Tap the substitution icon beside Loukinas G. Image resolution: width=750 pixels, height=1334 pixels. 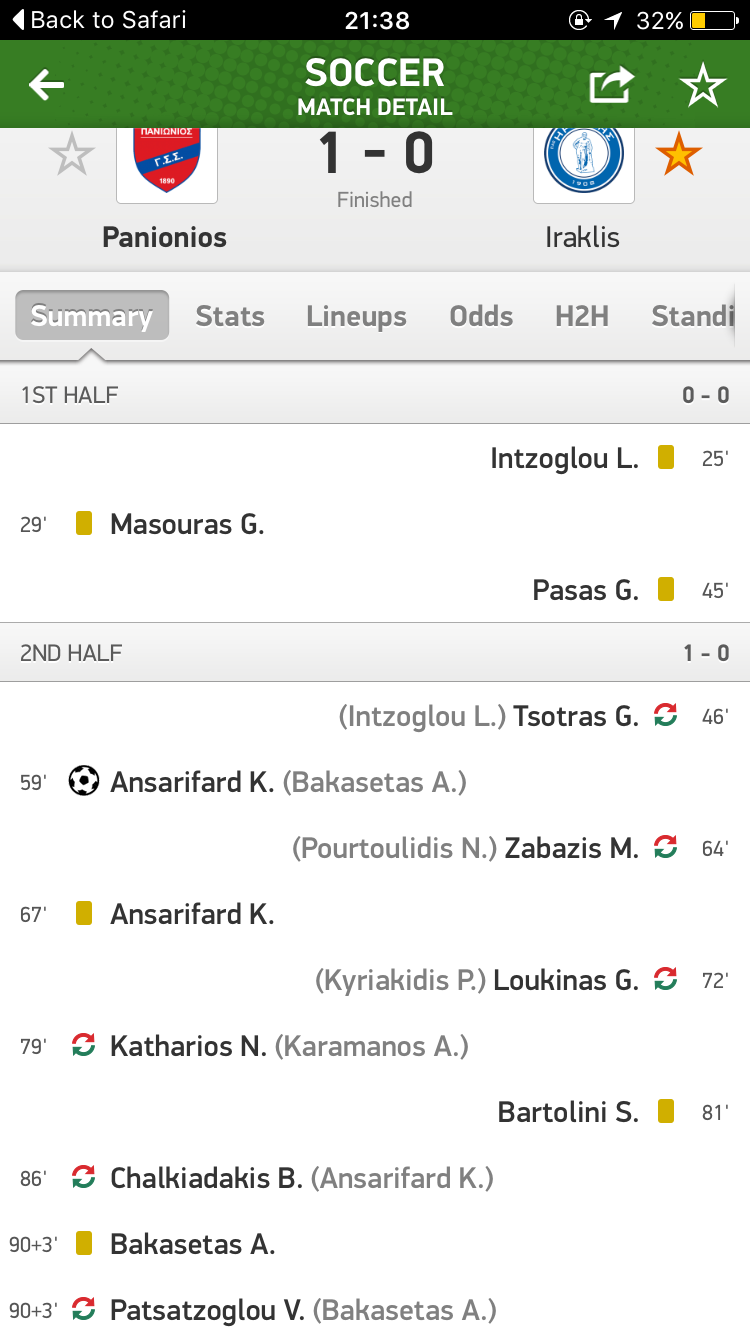665,979
